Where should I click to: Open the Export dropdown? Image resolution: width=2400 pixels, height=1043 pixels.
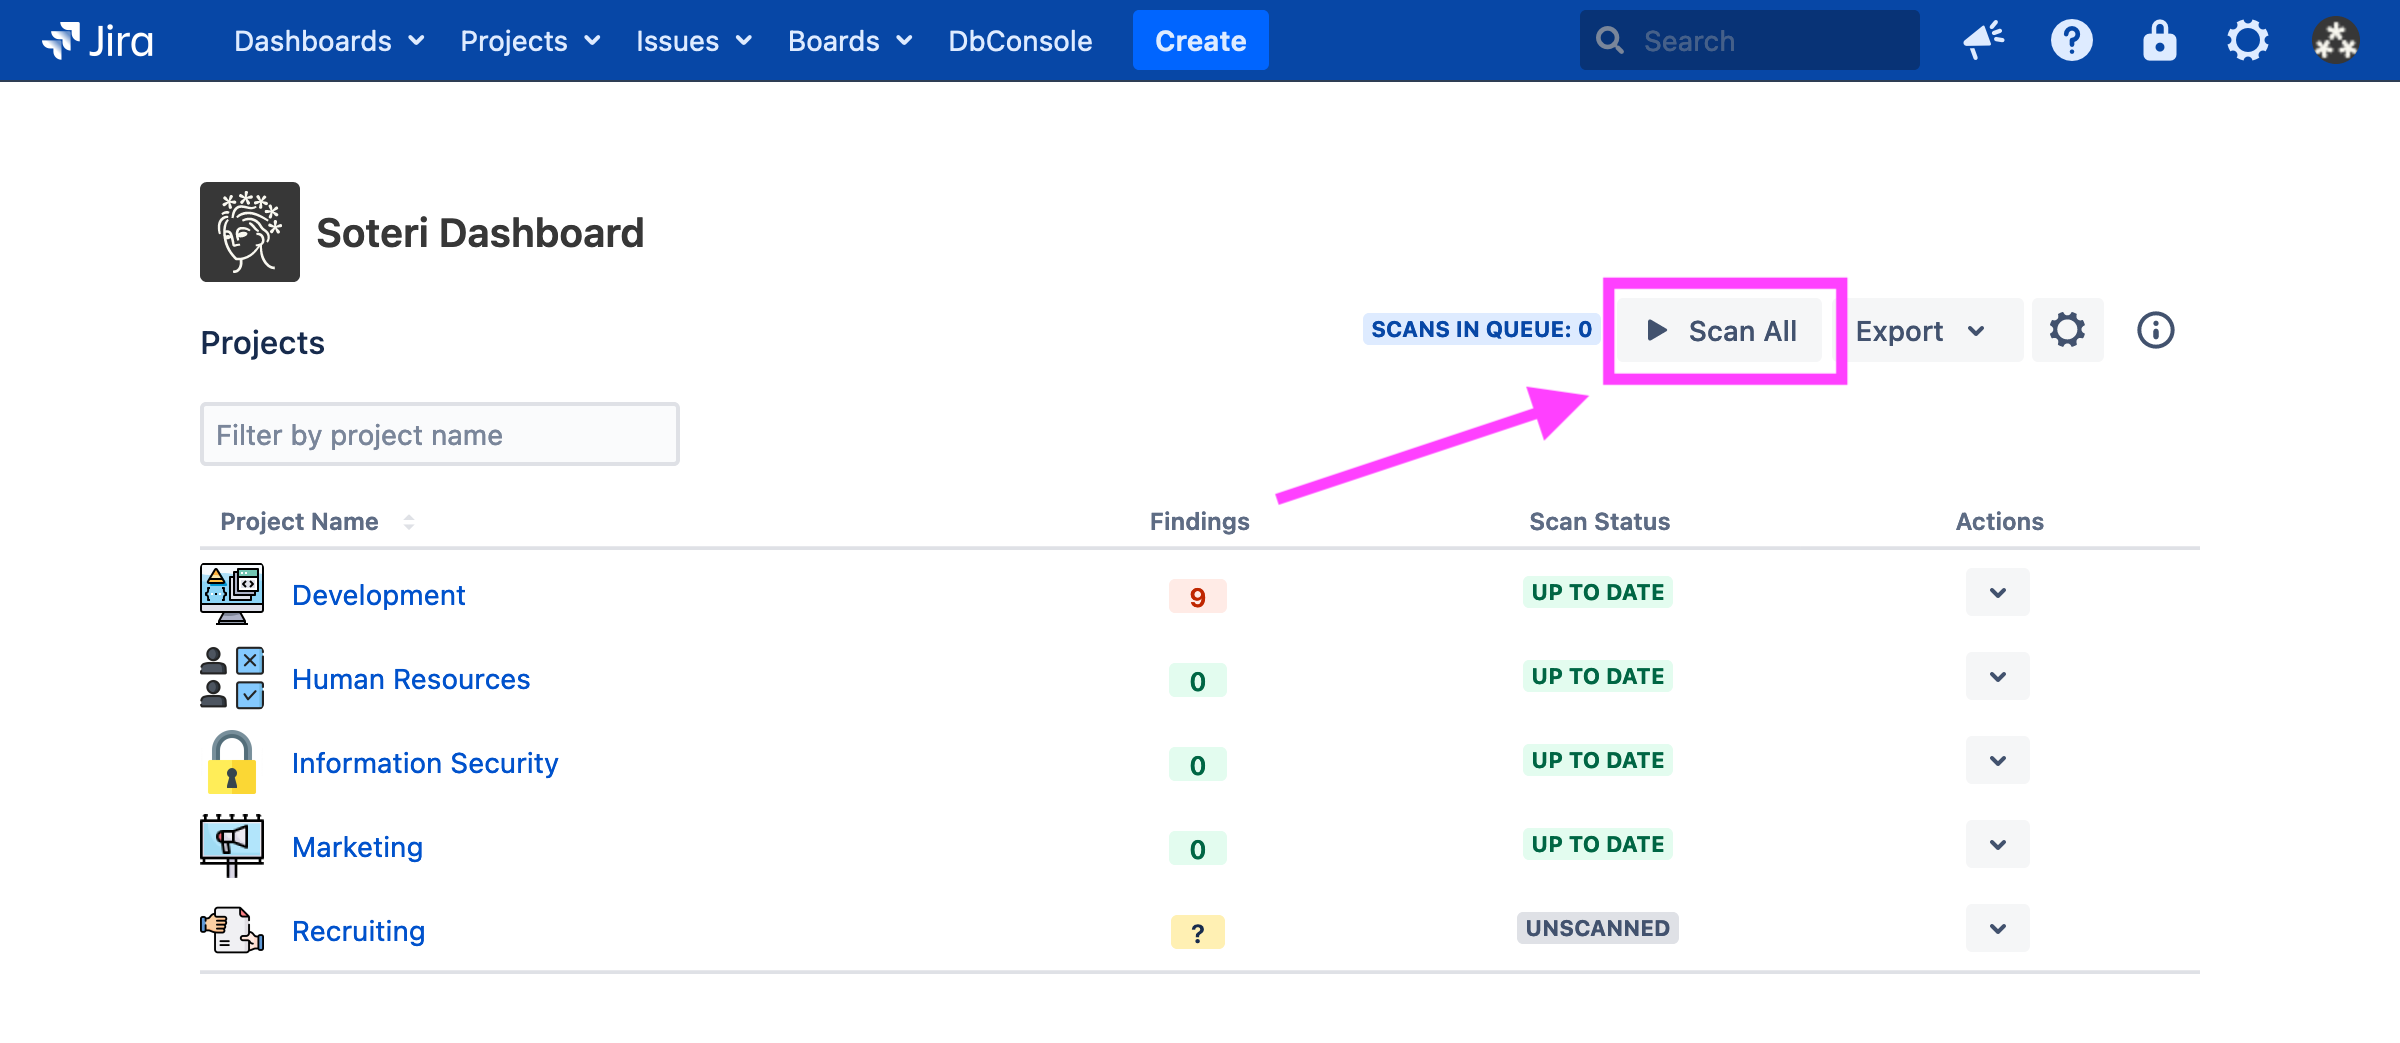click(x=1920, y=331)
